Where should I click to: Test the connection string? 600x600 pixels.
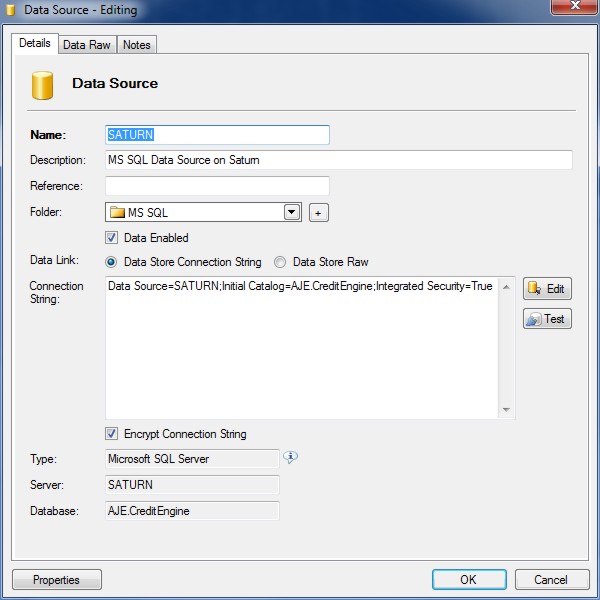(547, 319)
